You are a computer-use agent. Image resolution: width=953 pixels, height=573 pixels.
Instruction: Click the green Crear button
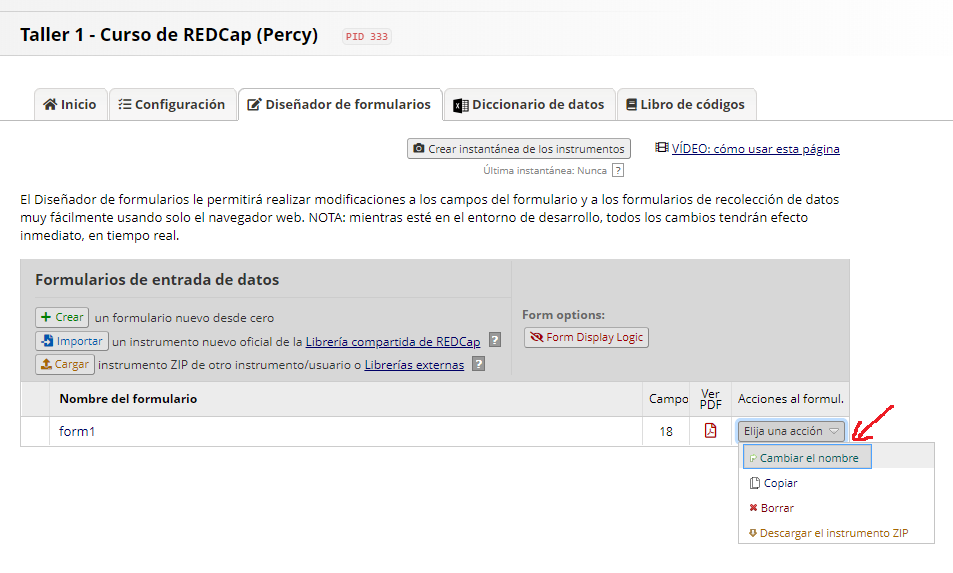tap(62, 317)
